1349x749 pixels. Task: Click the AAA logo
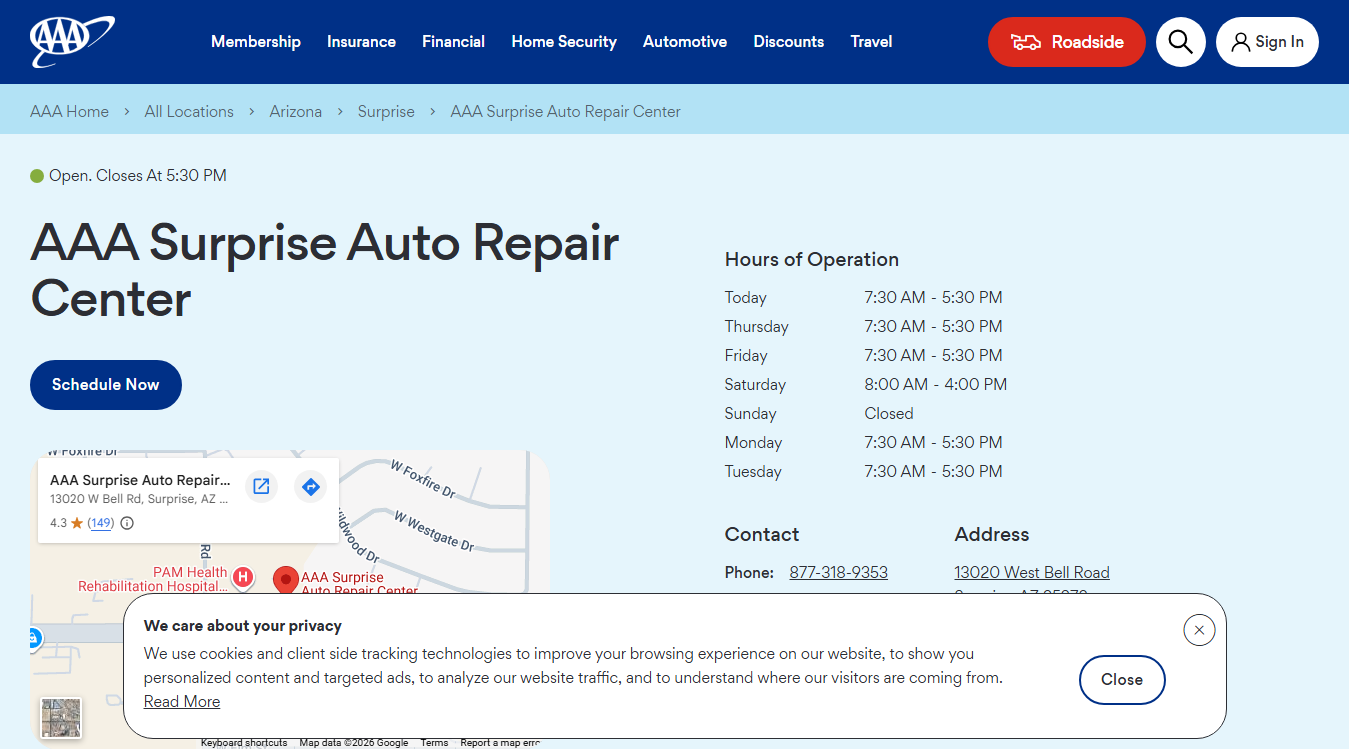pos(72,41)
